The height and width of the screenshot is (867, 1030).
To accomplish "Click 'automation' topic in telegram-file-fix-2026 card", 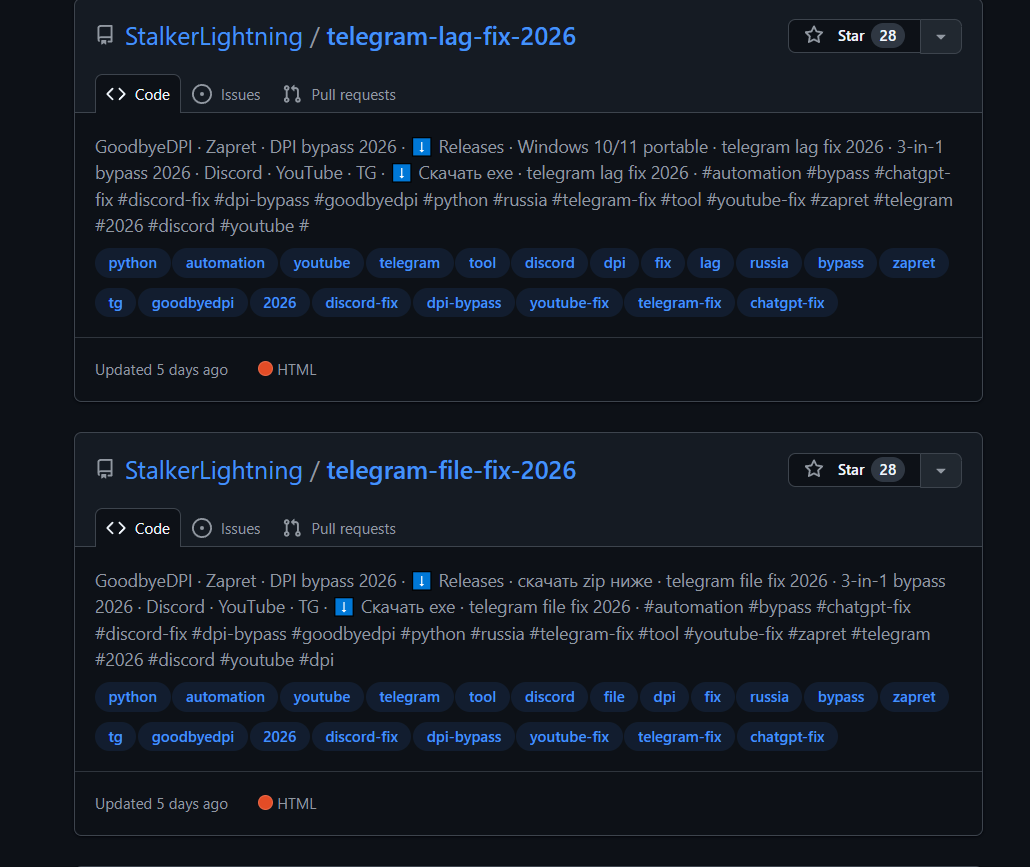I will pyautogui.click(x=225, y=698).
